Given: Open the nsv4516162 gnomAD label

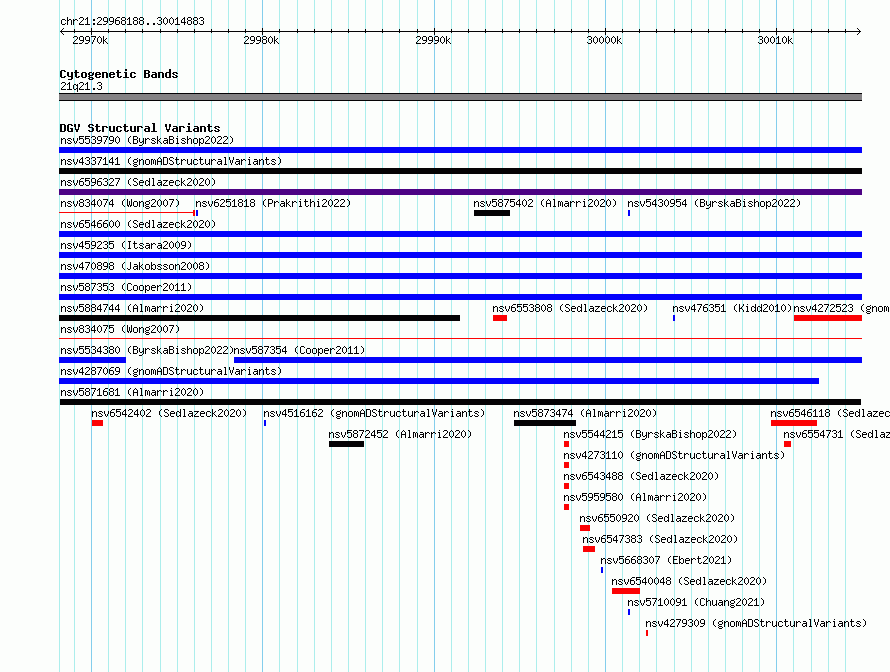Looking at the screenshot, I should click(374, 413).
